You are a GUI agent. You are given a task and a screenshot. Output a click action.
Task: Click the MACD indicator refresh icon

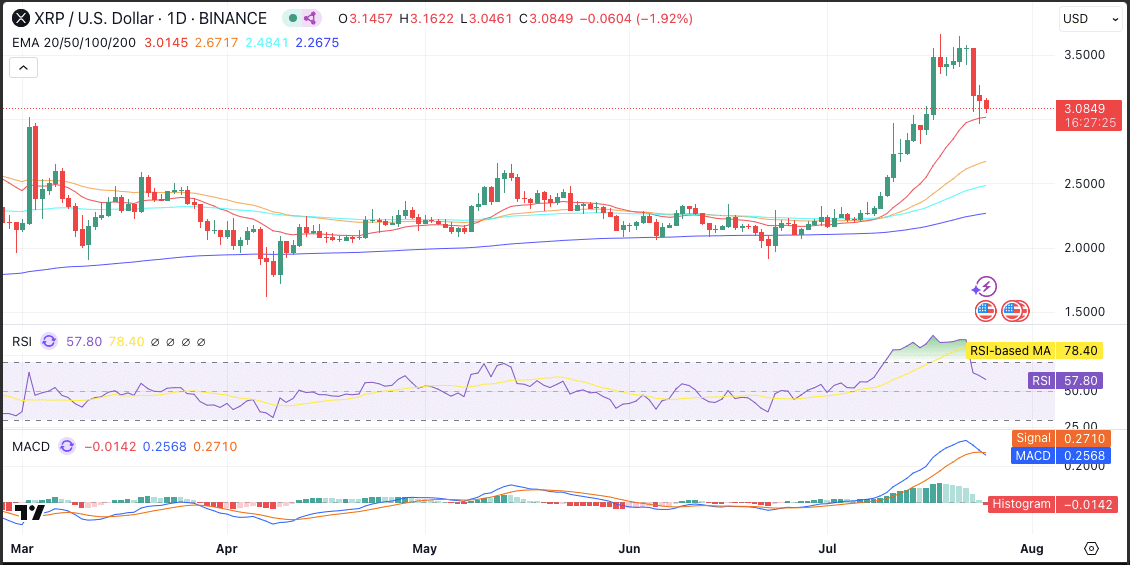(x=67, y=447)
